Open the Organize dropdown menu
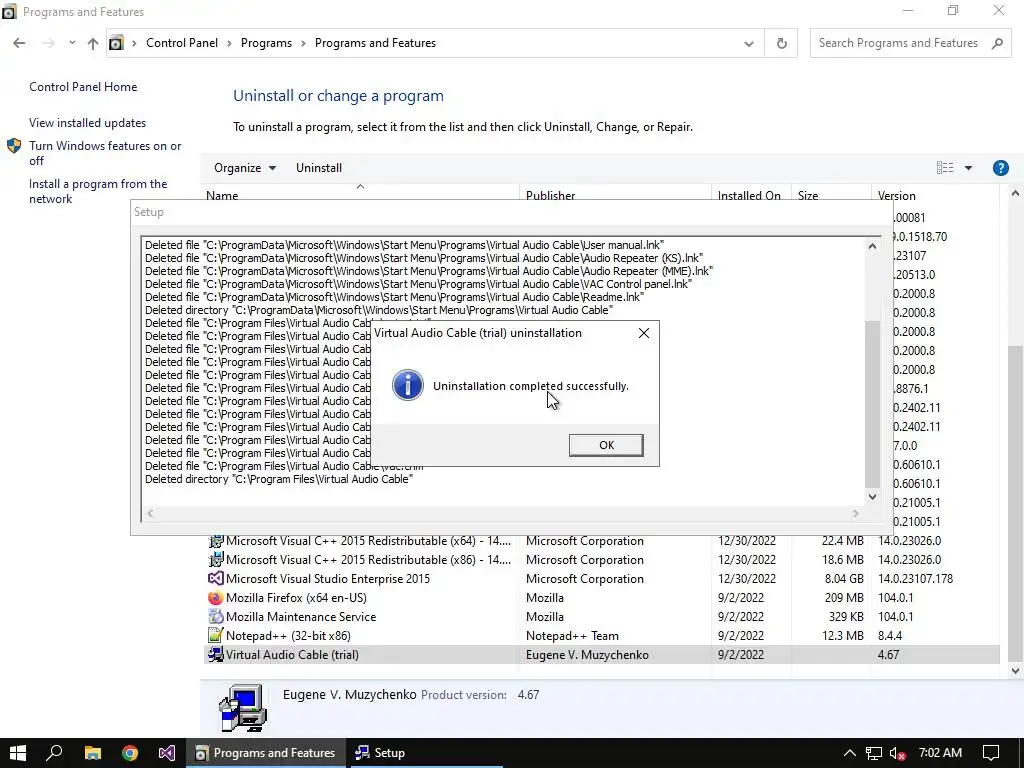Viewport: 1024px width, 768px height. point(245,168)
